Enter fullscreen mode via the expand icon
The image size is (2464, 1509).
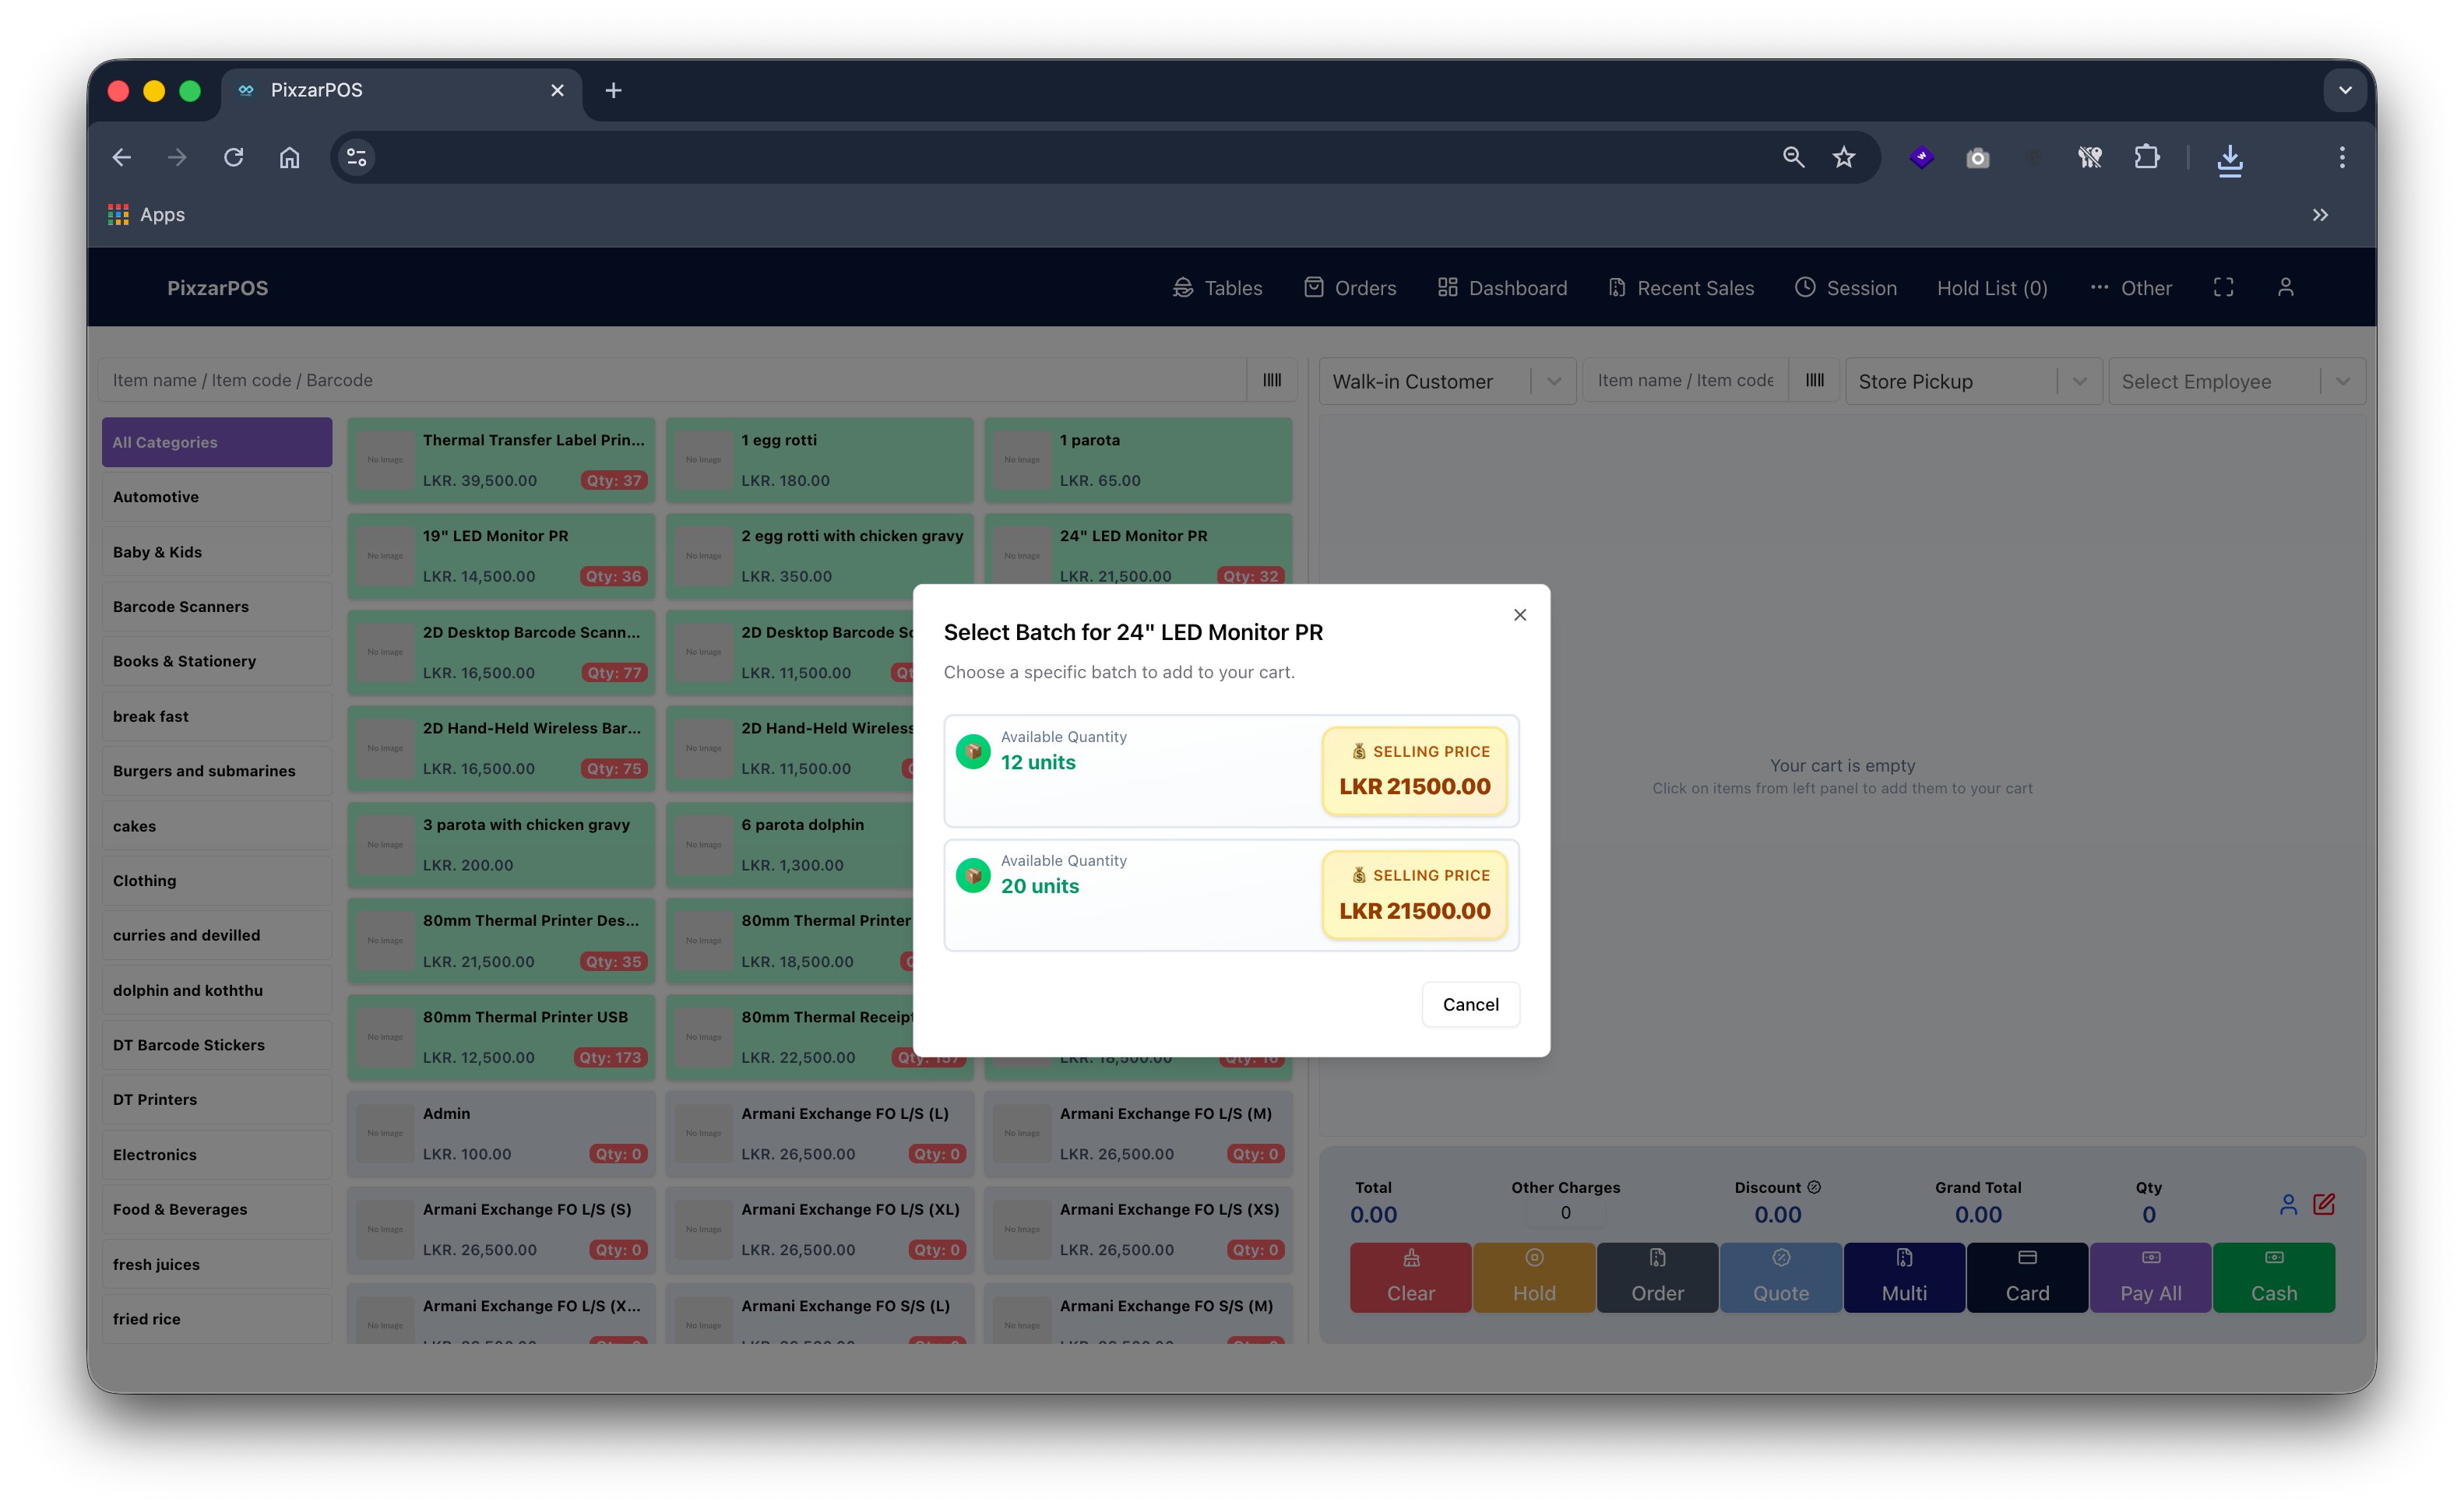point(2223,287)
